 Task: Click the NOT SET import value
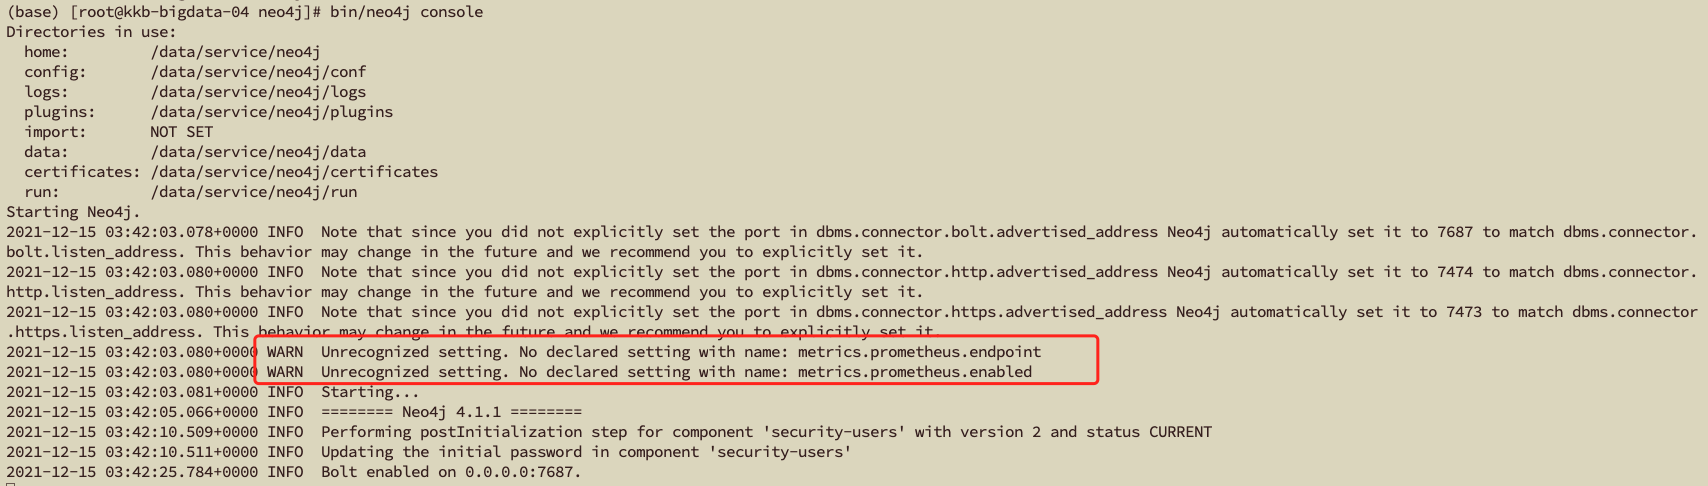[x=182, y=132]
